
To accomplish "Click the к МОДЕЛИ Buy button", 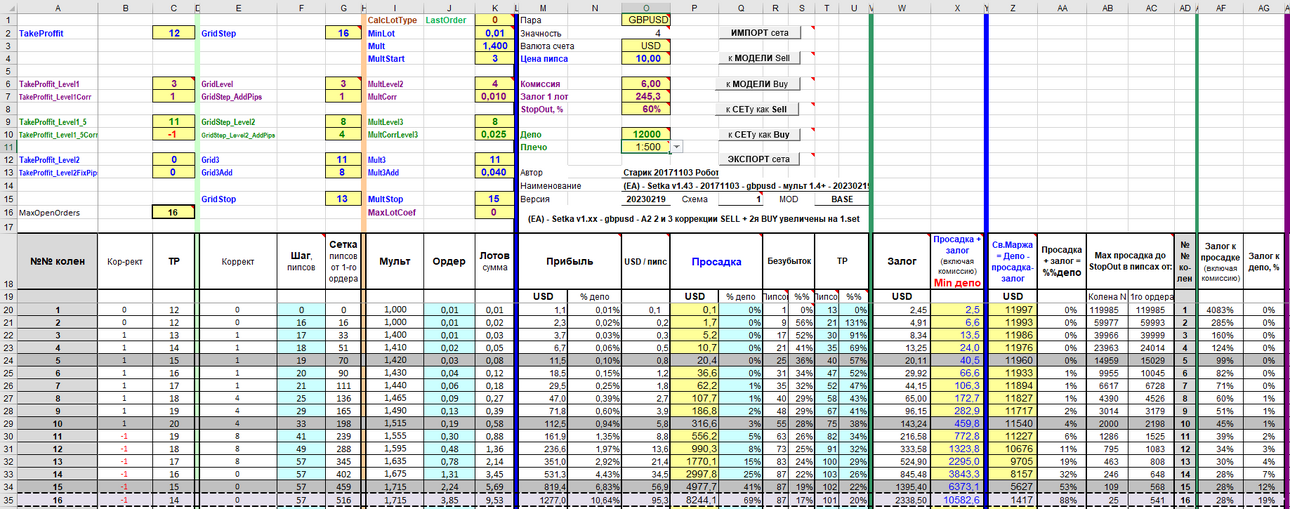I will [760, 84].
